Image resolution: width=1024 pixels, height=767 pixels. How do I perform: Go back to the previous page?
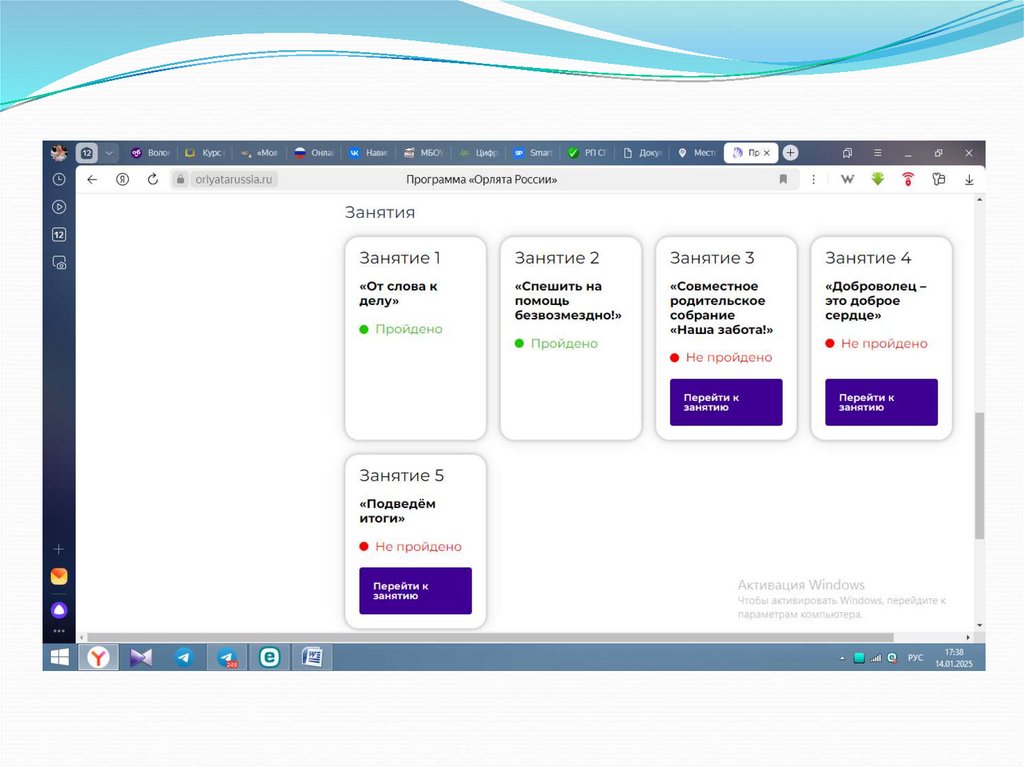92,180
